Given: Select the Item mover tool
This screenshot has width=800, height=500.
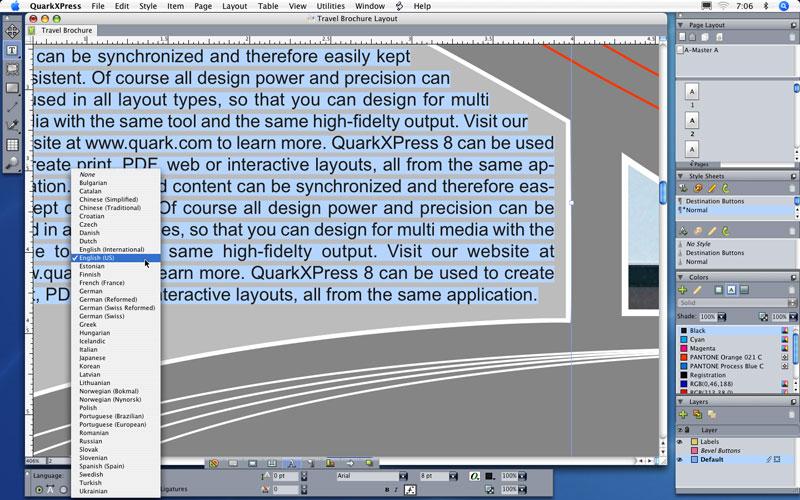Looking at the screenshot, I should [12, 31].
